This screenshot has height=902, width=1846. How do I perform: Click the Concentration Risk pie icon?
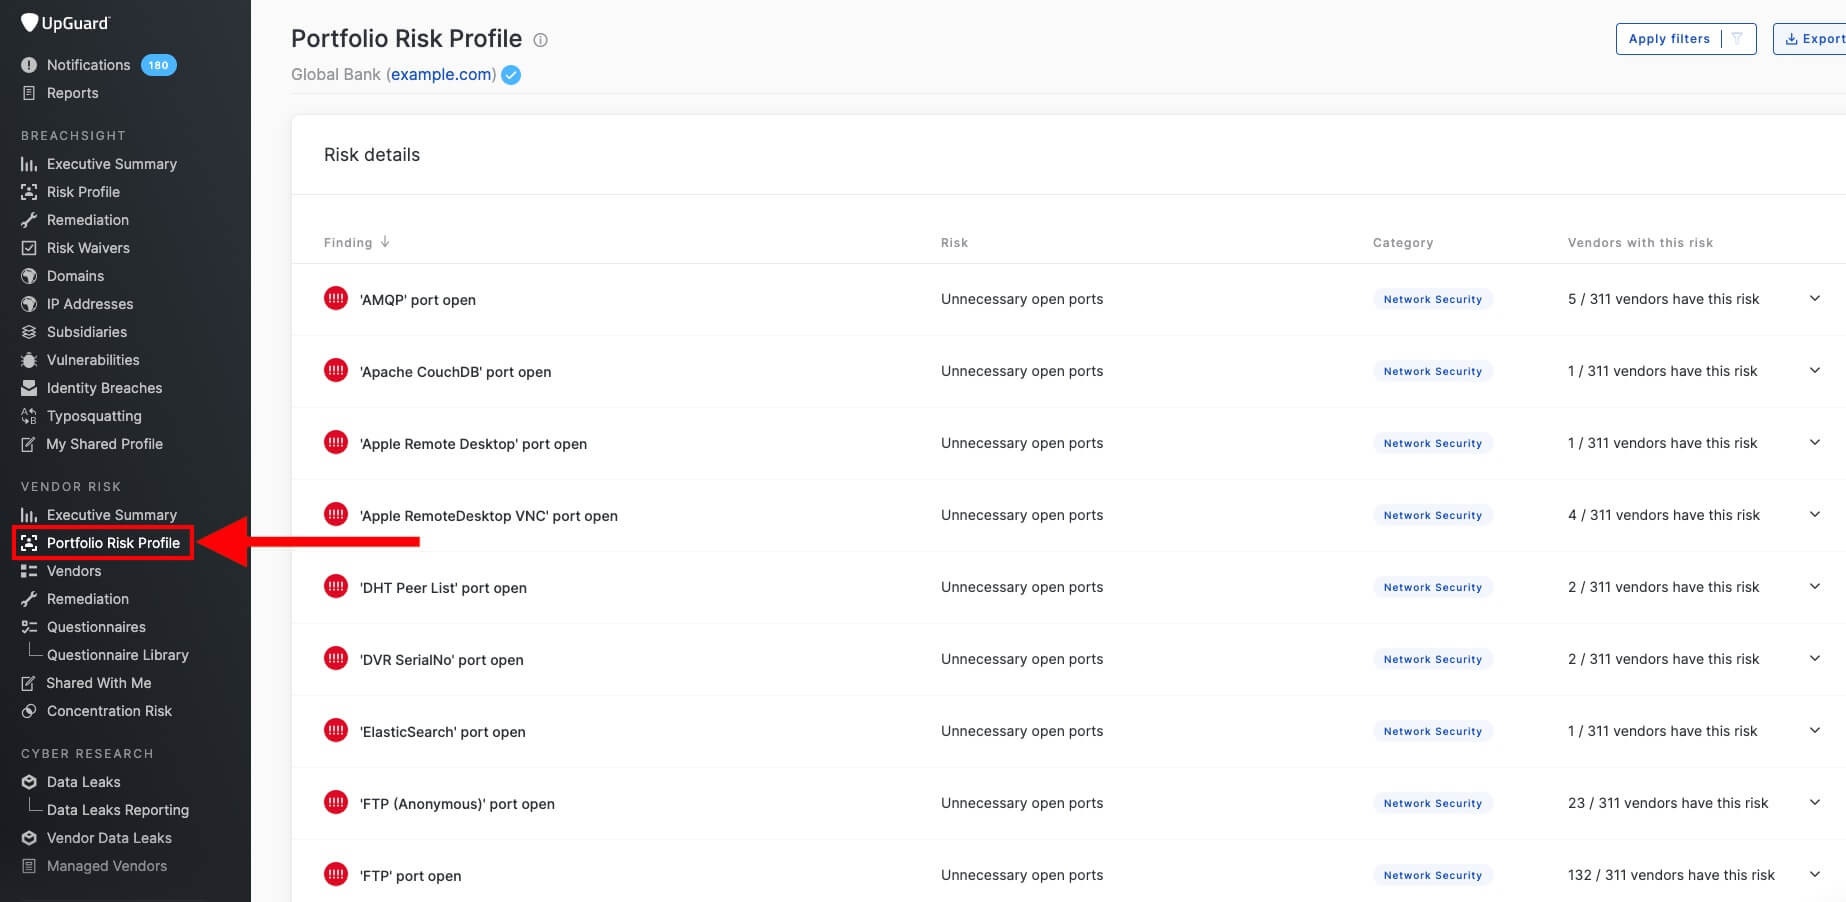point(29,711)
